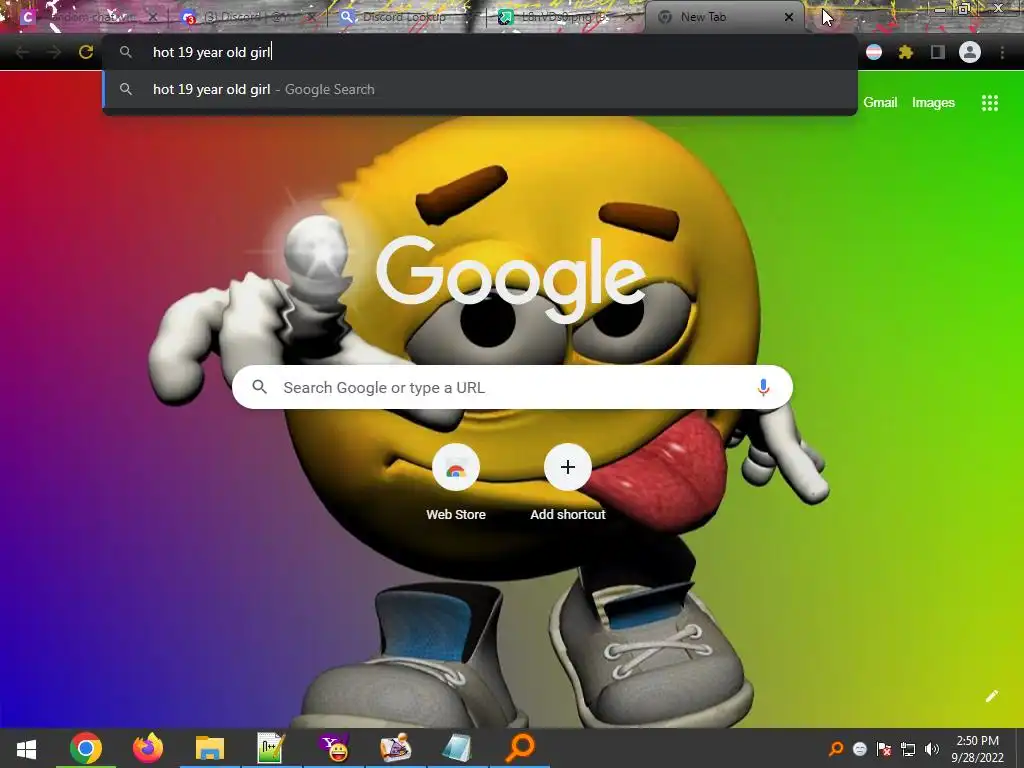
Task: Open the Chrome profile avatar menu
Action: point(970,52)
